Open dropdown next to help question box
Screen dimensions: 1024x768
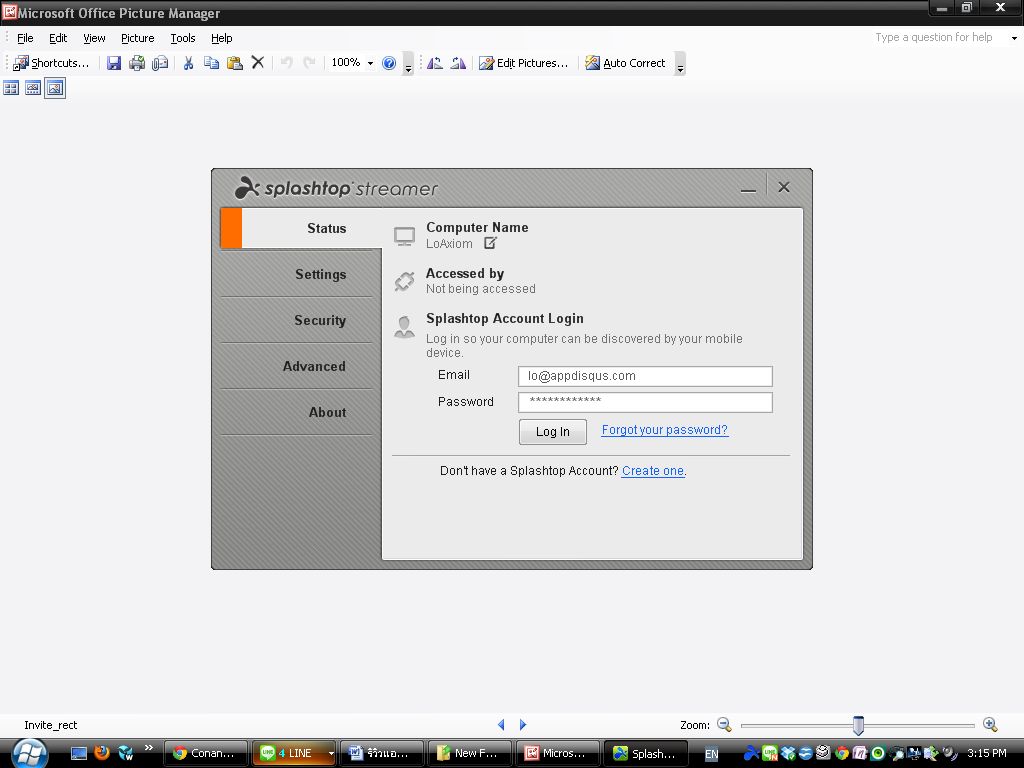click(x=1014, y=38)
